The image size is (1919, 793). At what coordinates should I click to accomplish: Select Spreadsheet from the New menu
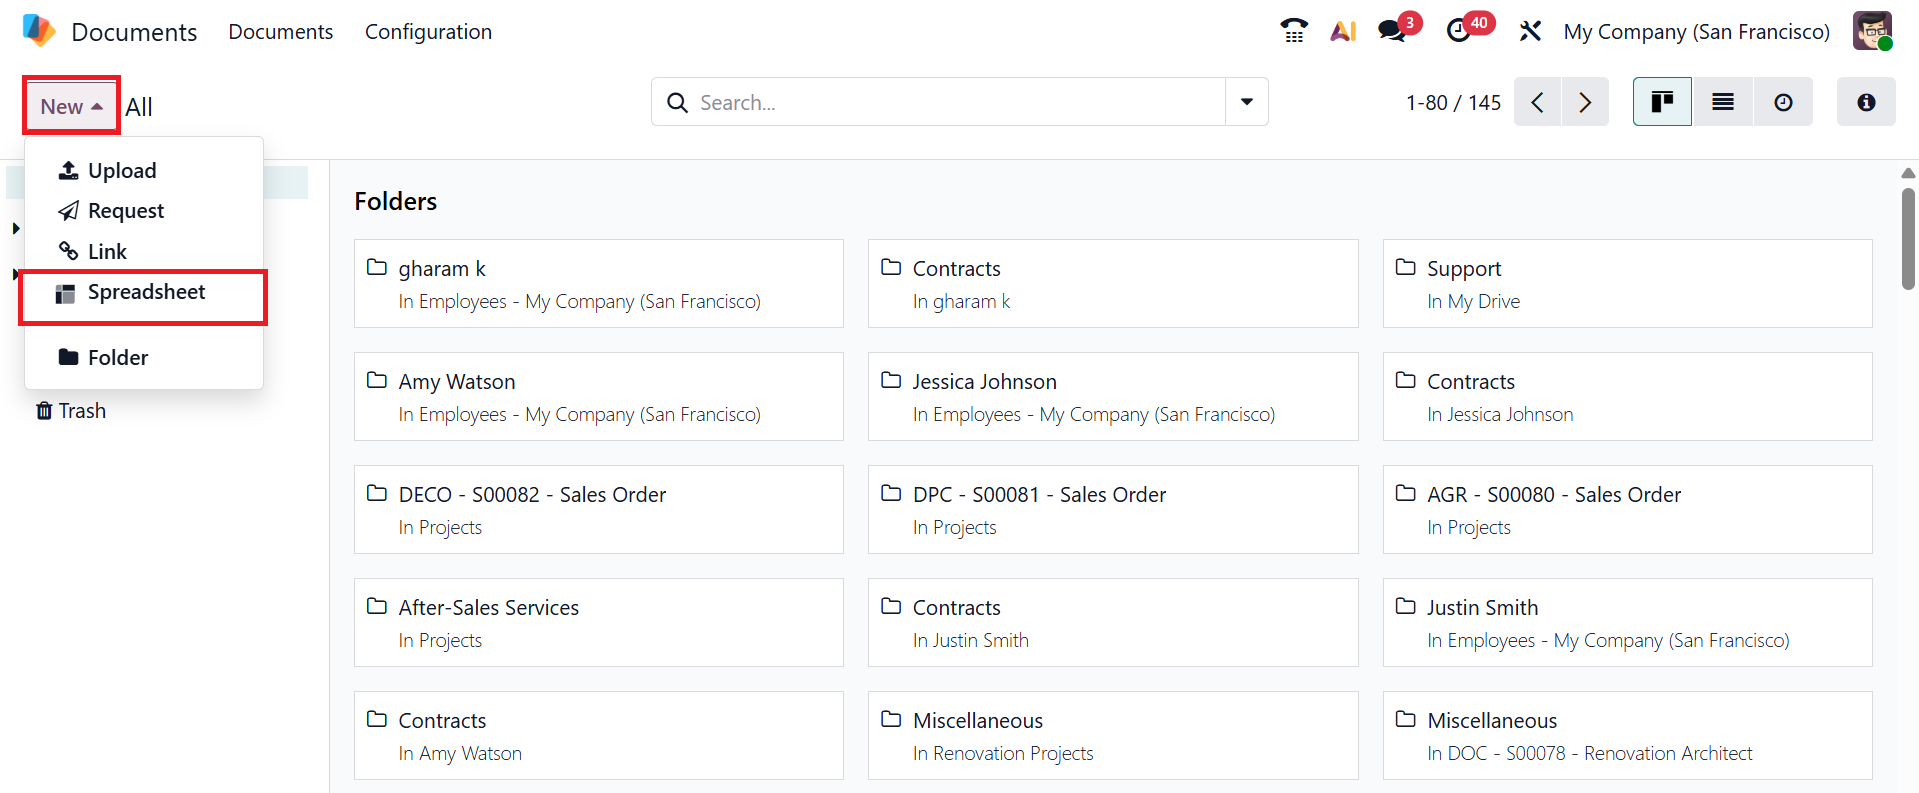(146, 293)
